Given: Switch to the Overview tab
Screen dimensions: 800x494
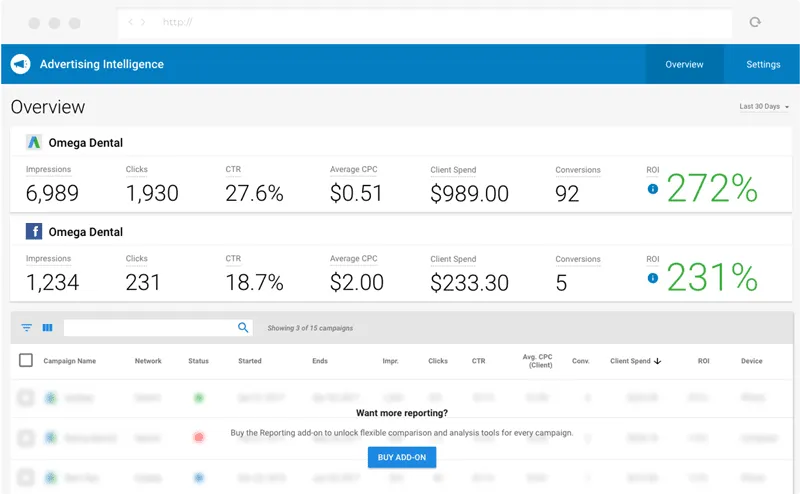Looking at the screenshot, I should pos(684,64).
